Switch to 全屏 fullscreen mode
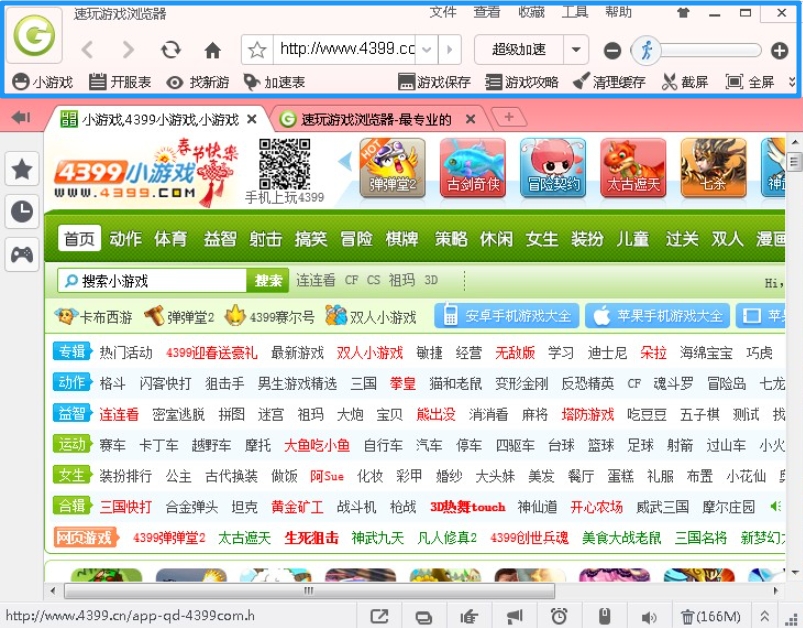 [750, 82]
